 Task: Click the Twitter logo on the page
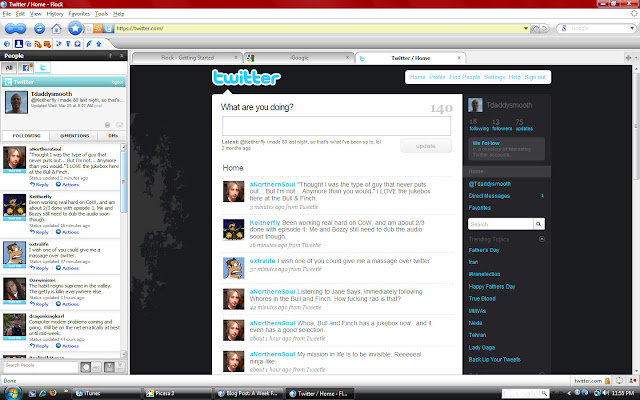(x=246, y=77)
